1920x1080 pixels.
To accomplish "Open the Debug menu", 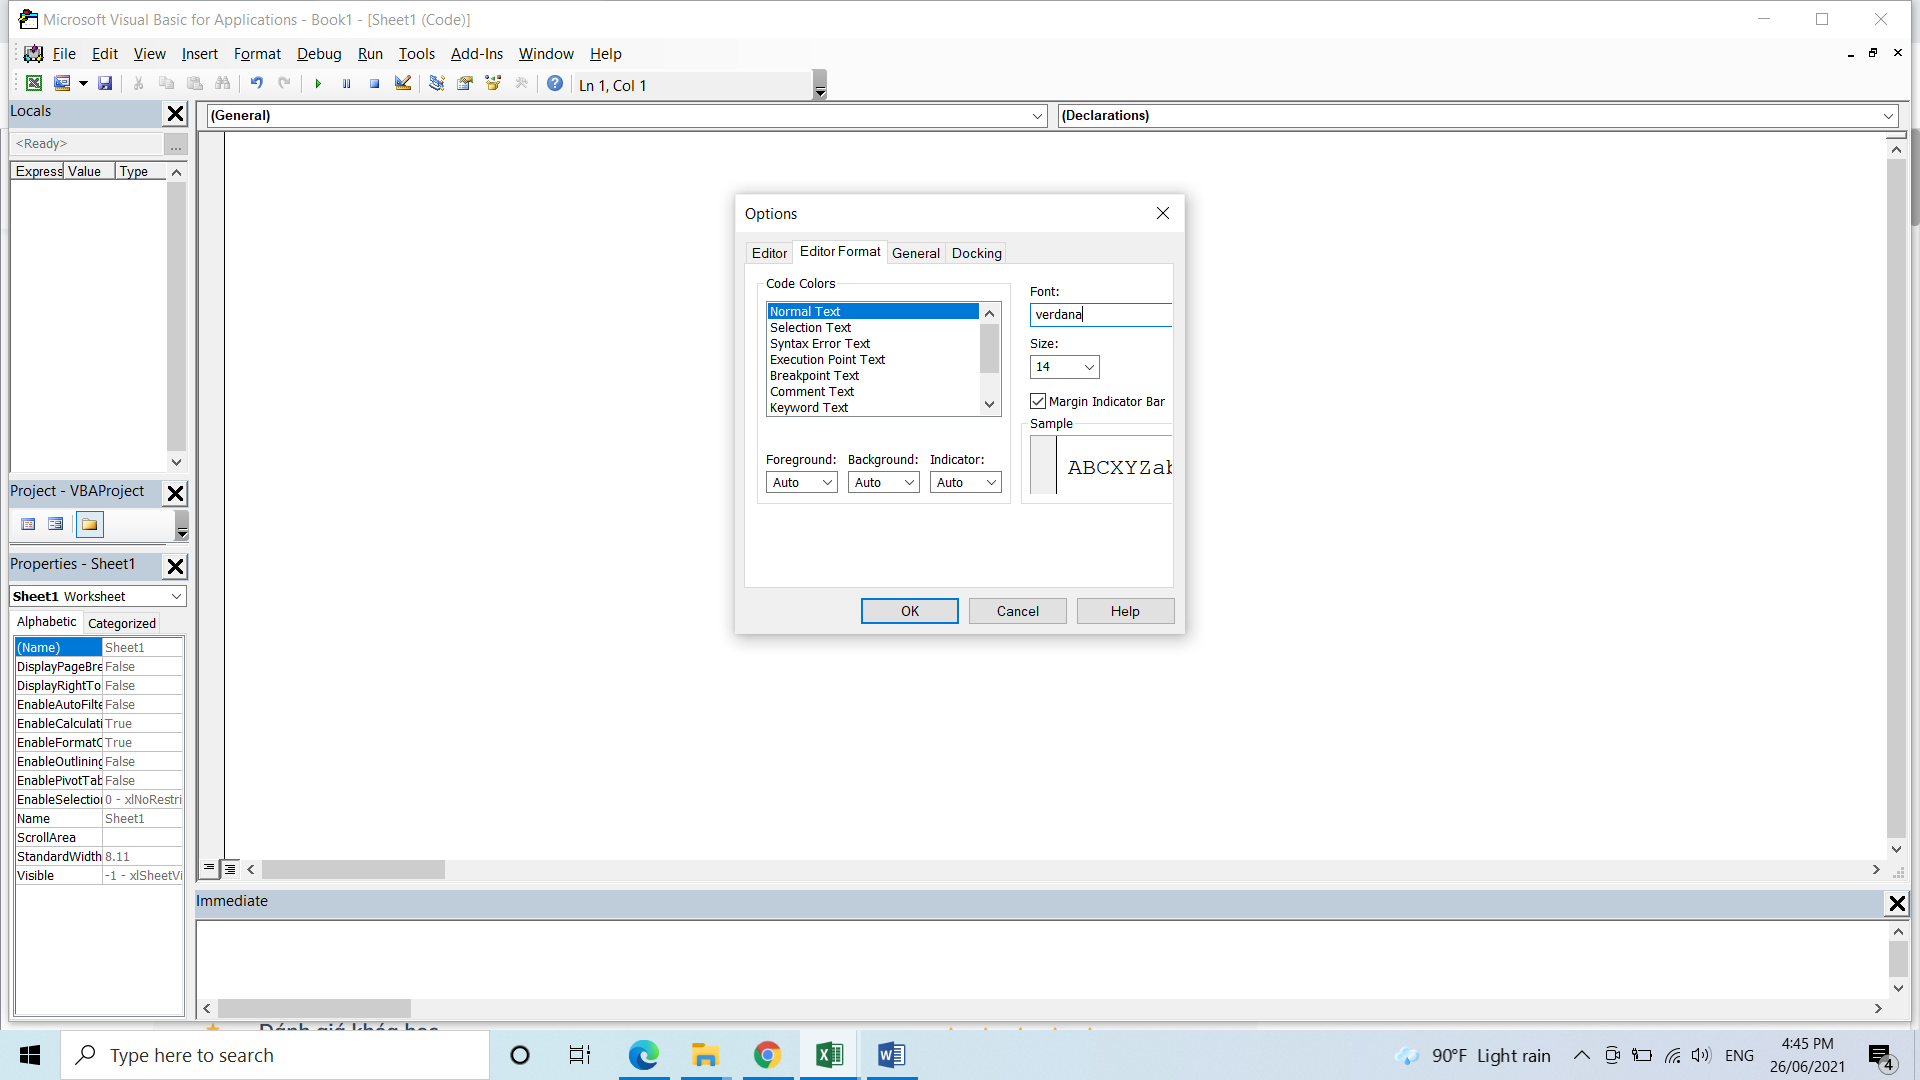I will (x=319, y=54).
